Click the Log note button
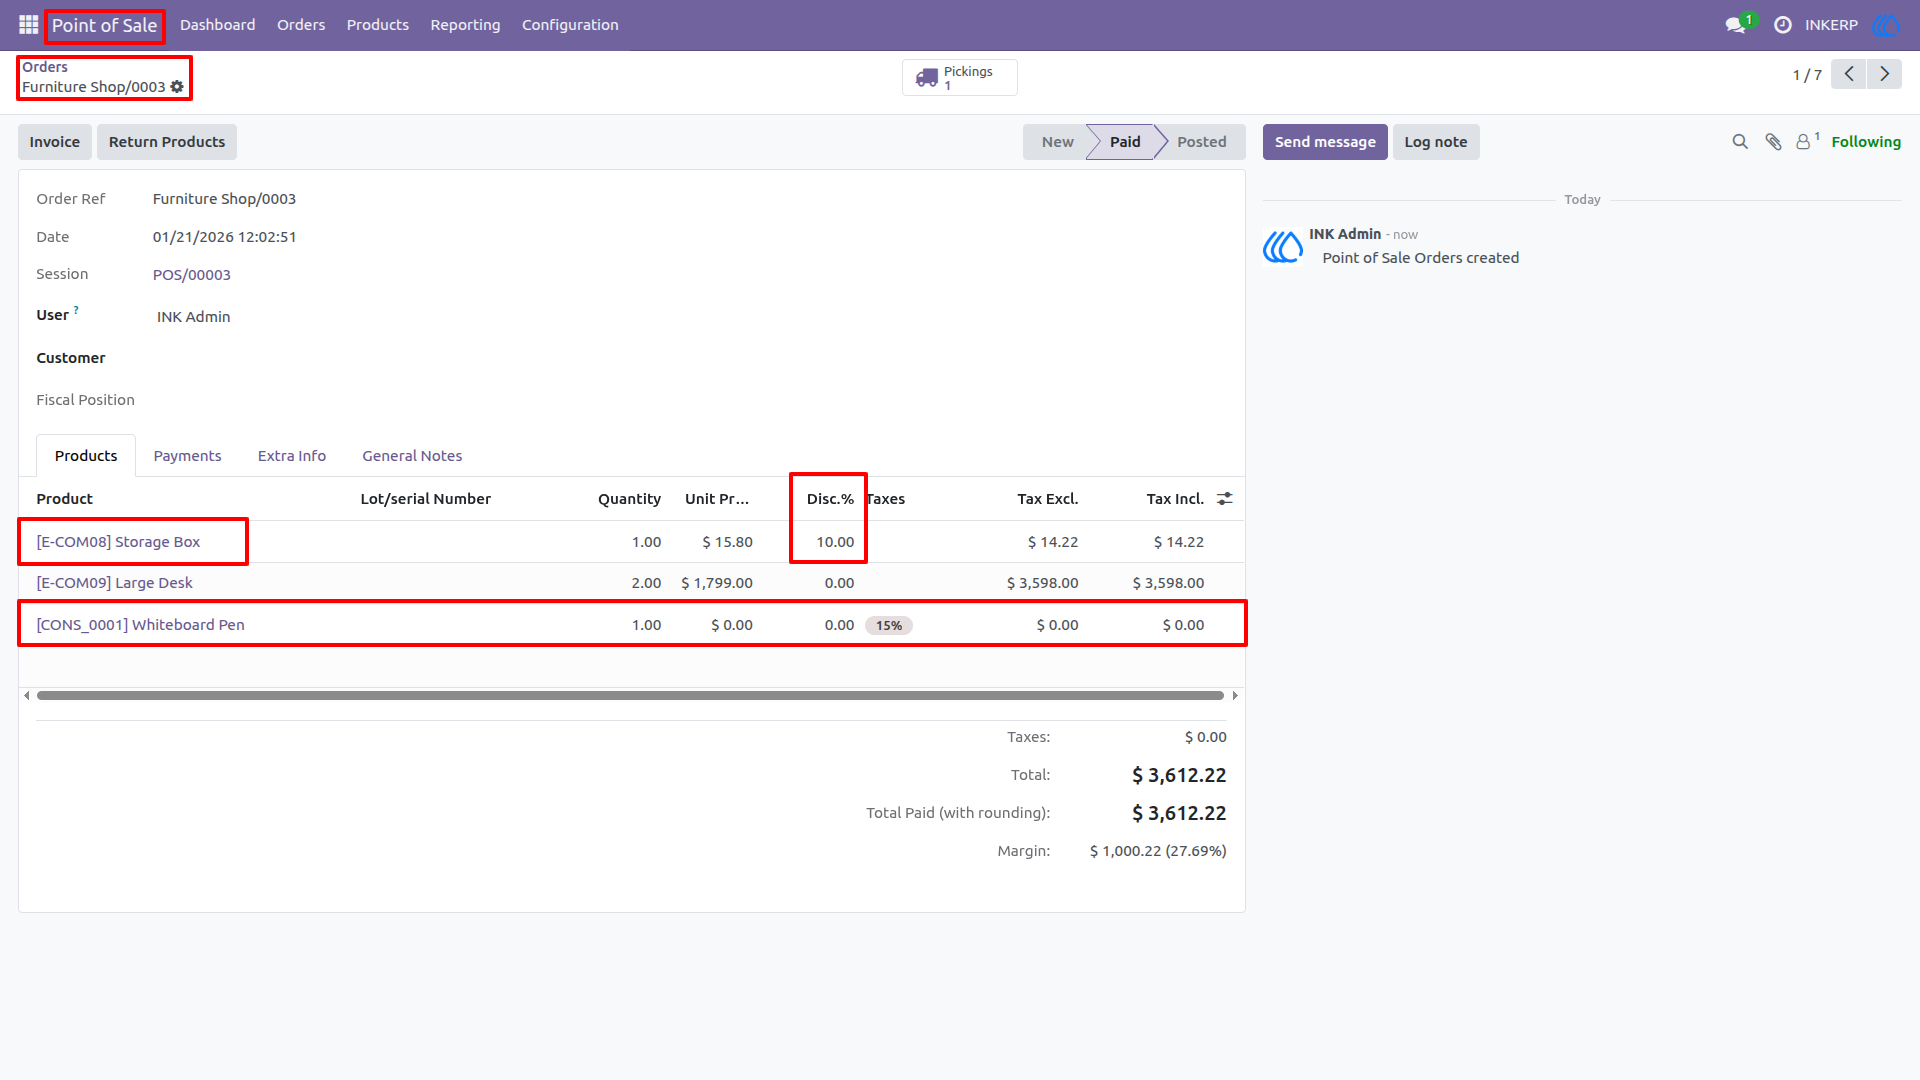1920x1080 pixels. (1436, 142)
